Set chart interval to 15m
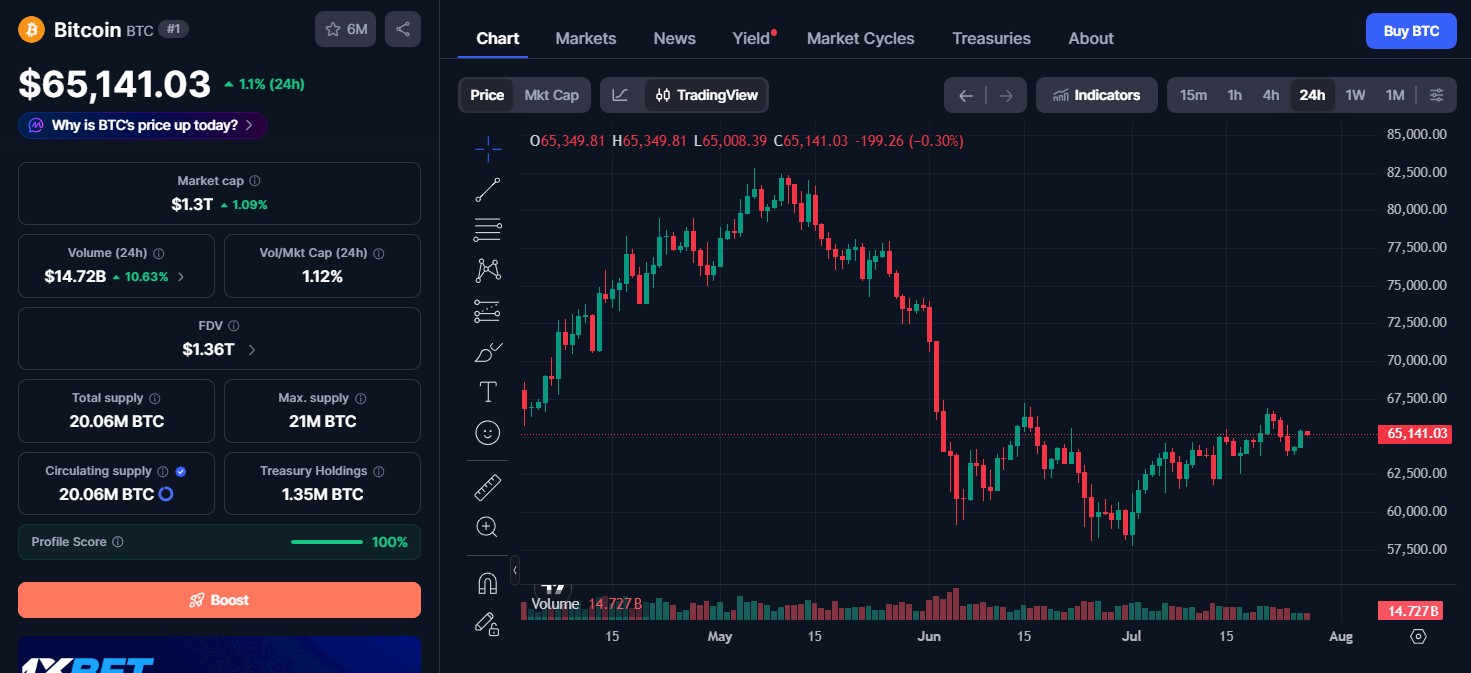1471x673 pixels. (1193, 95)
